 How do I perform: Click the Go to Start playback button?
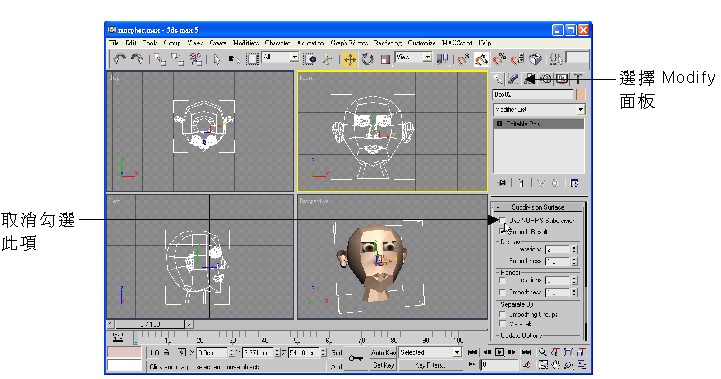click(472, 353)
